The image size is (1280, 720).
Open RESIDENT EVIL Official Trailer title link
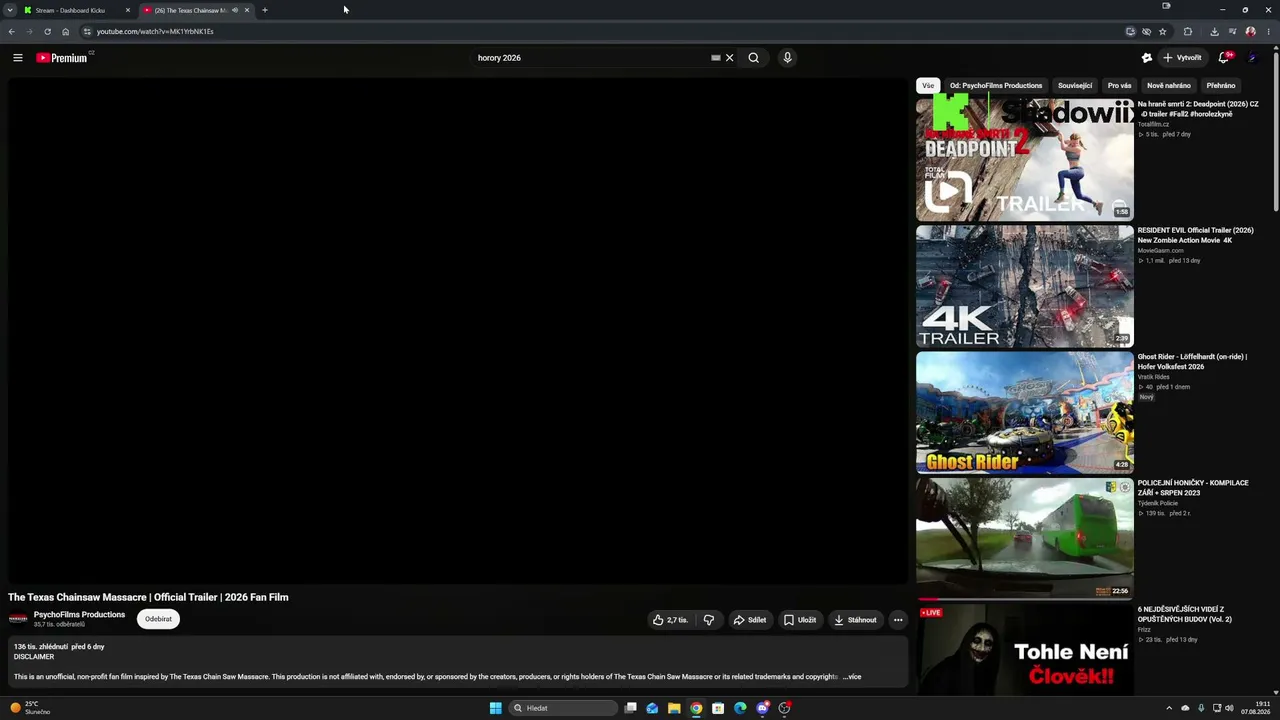pyautogui.click(x=1195, y=235)
